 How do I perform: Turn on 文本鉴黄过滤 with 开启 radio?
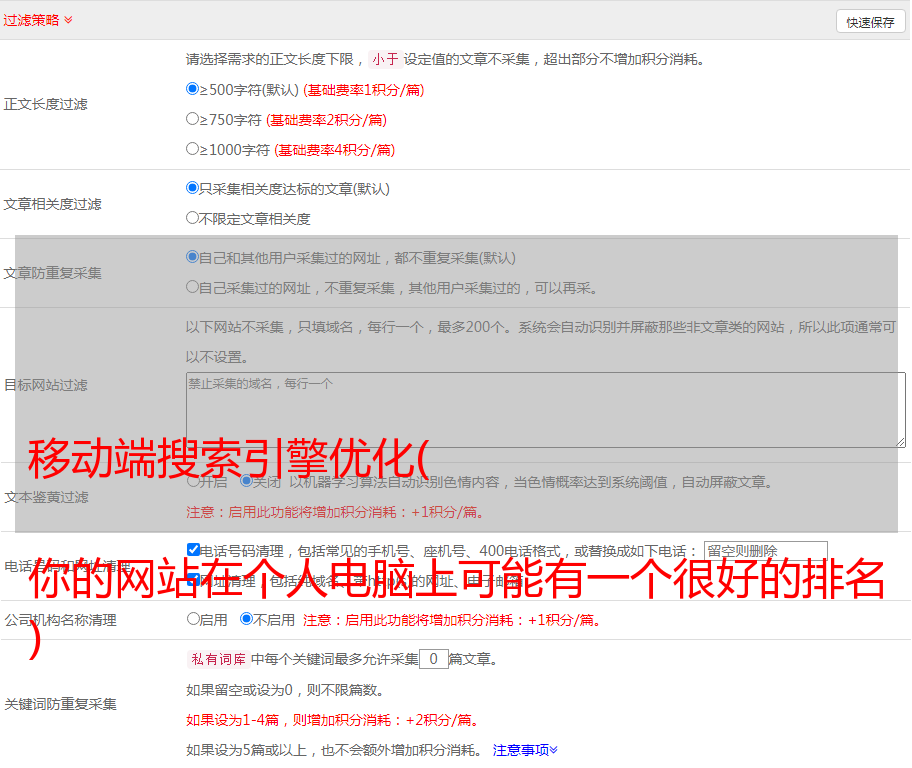tap(193, 481)
